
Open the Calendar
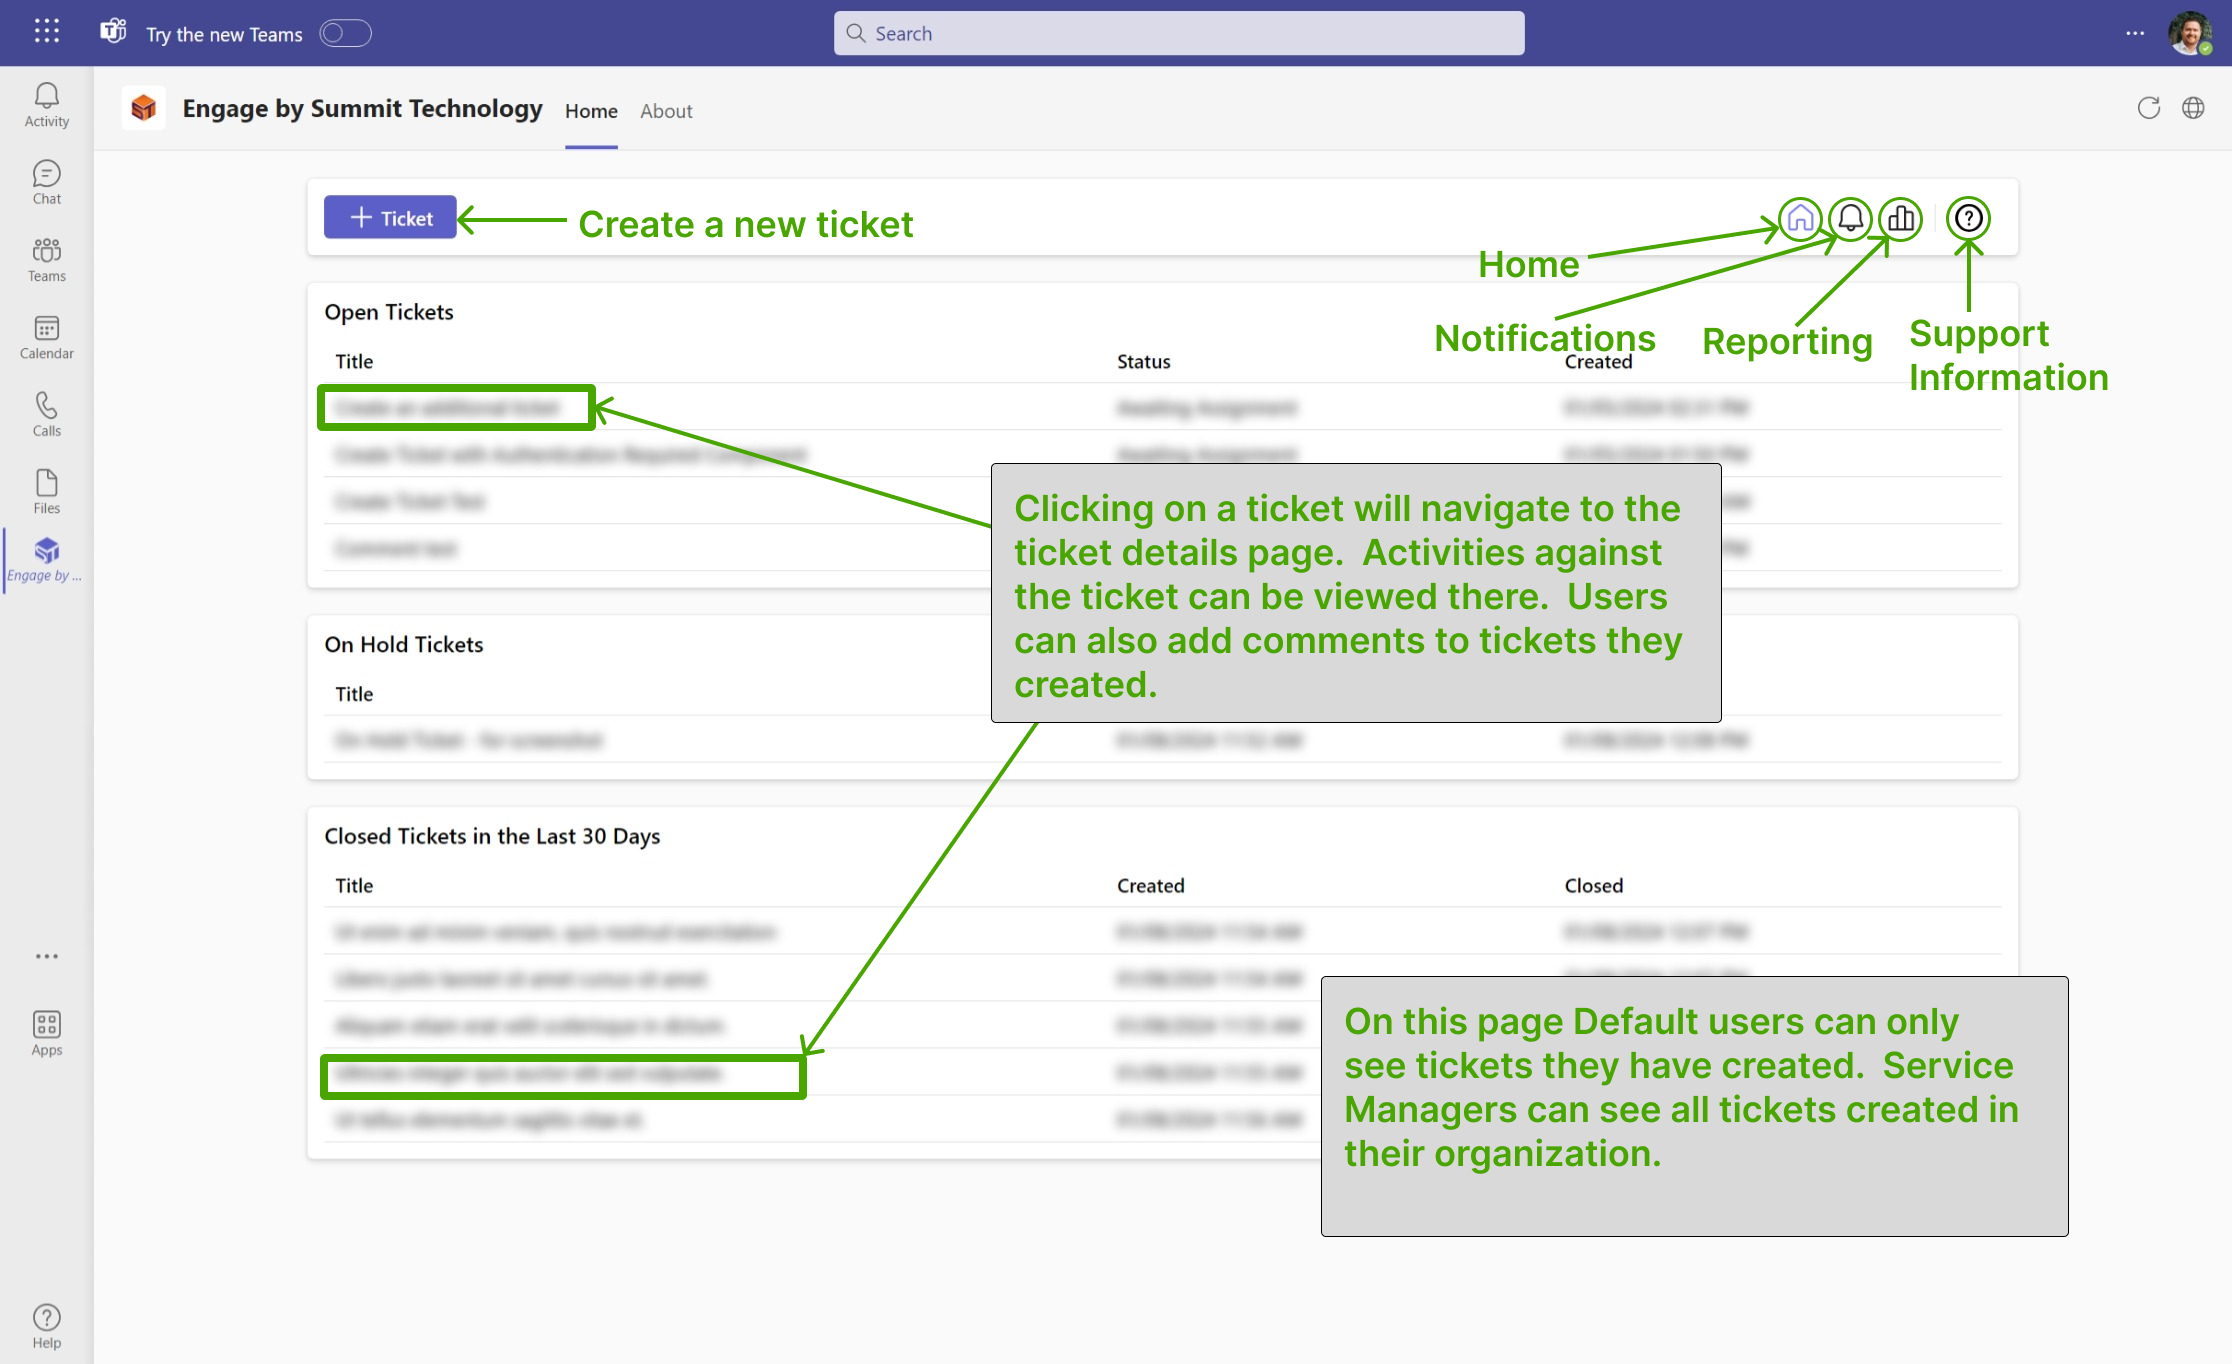tap(46, 336)
